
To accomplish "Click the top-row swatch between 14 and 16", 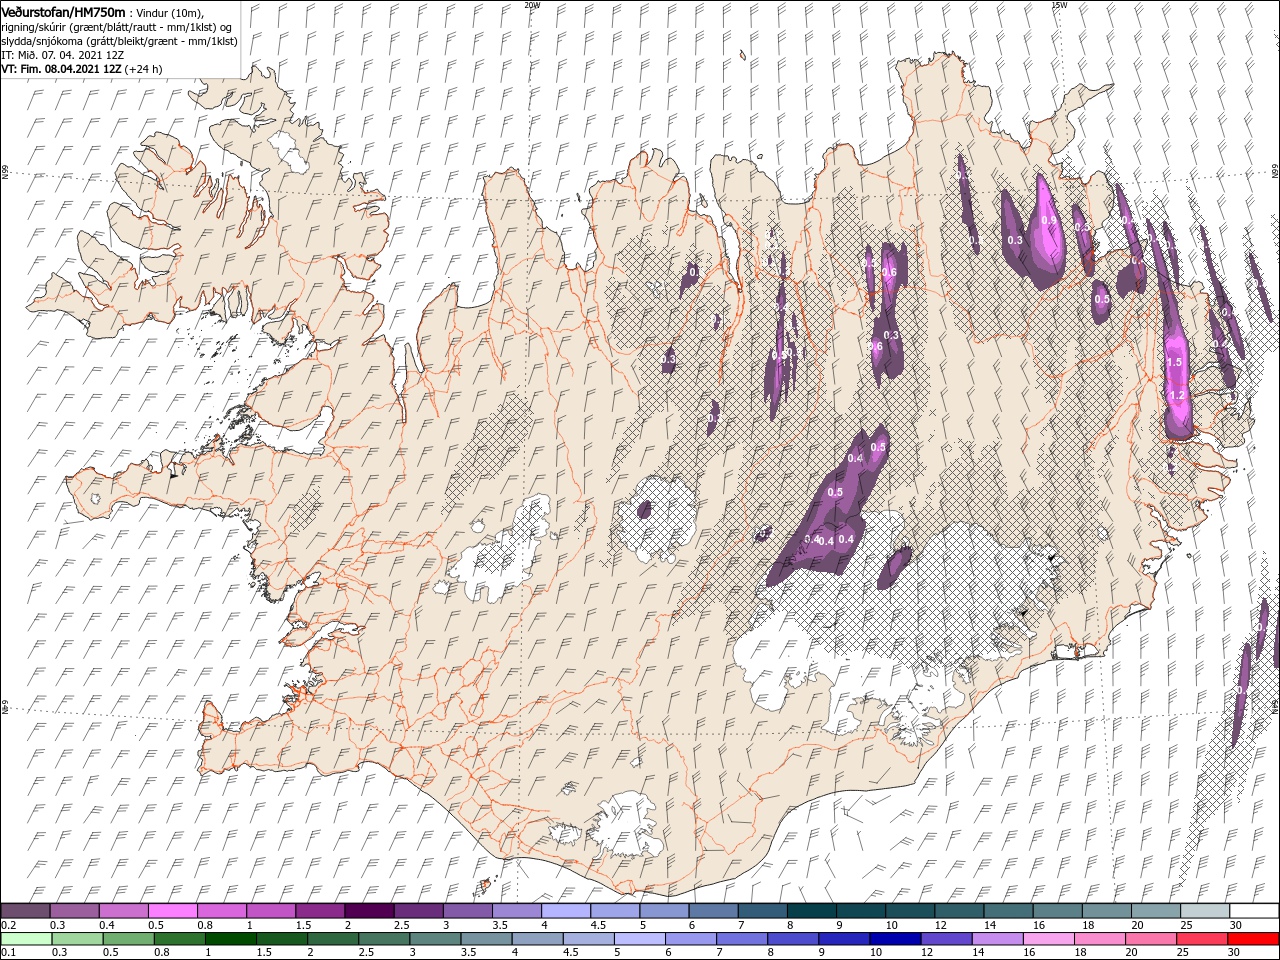I will [1009, 911].
